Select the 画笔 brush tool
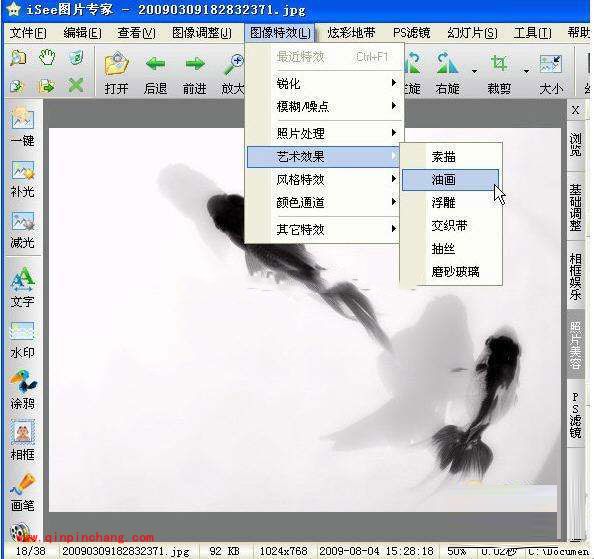Viewport: 594px width, 559px height. [23, 483]
